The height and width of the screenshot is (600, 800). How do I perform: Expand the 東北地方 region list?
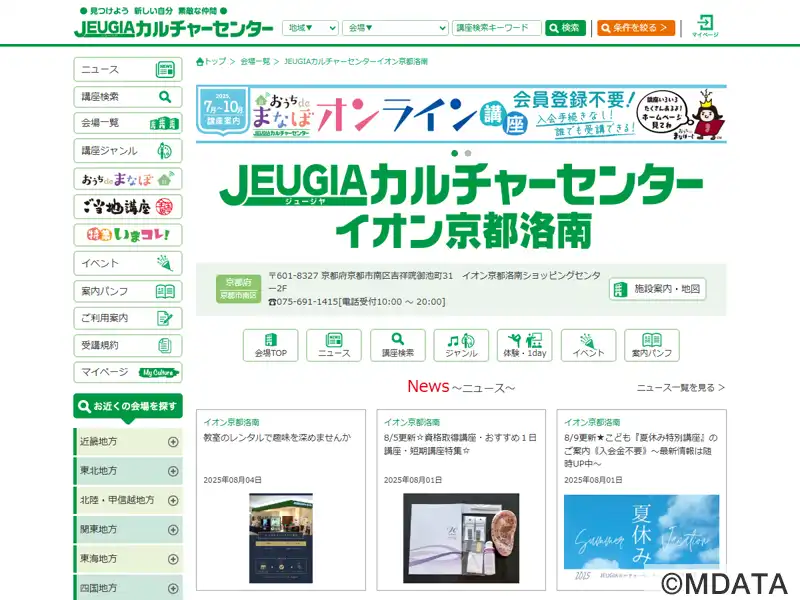point(128,471)
